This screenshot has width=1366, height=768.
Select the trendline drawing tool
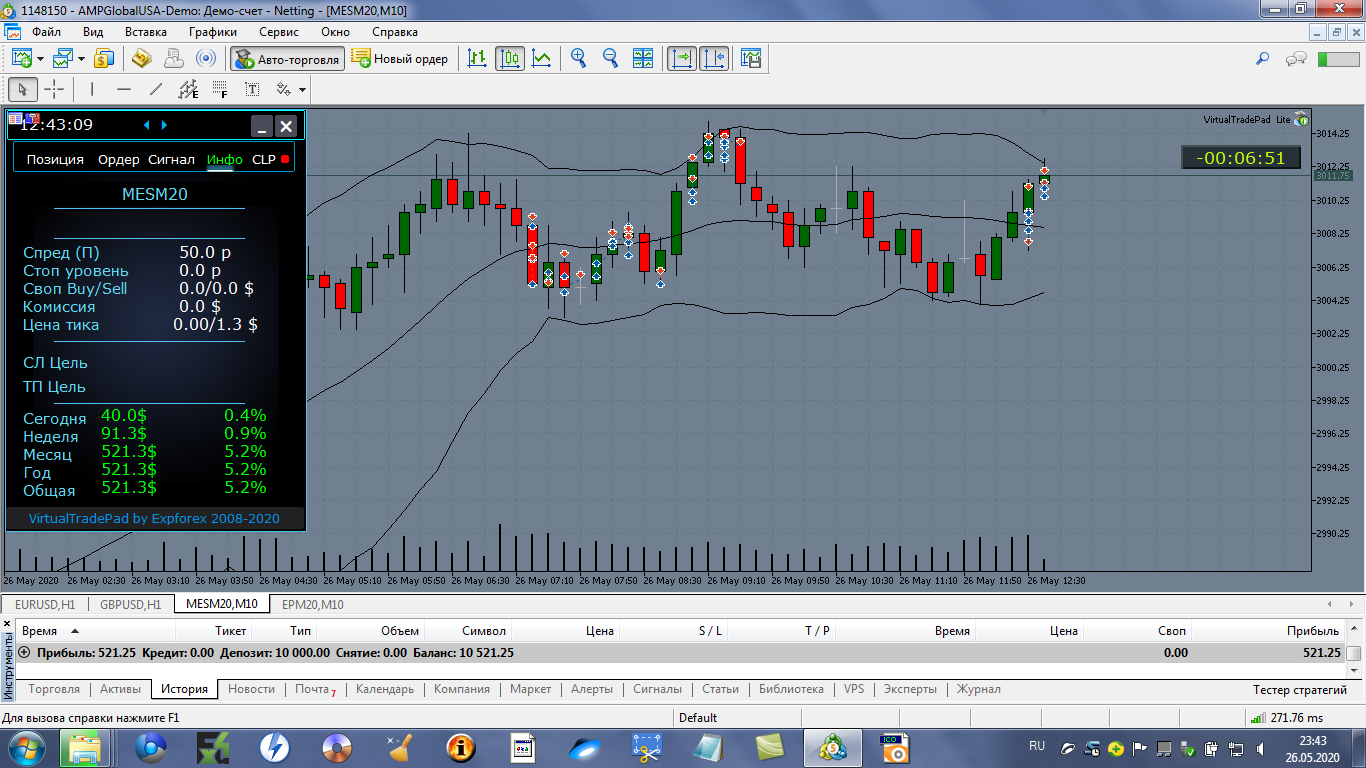tap(156, 90)
